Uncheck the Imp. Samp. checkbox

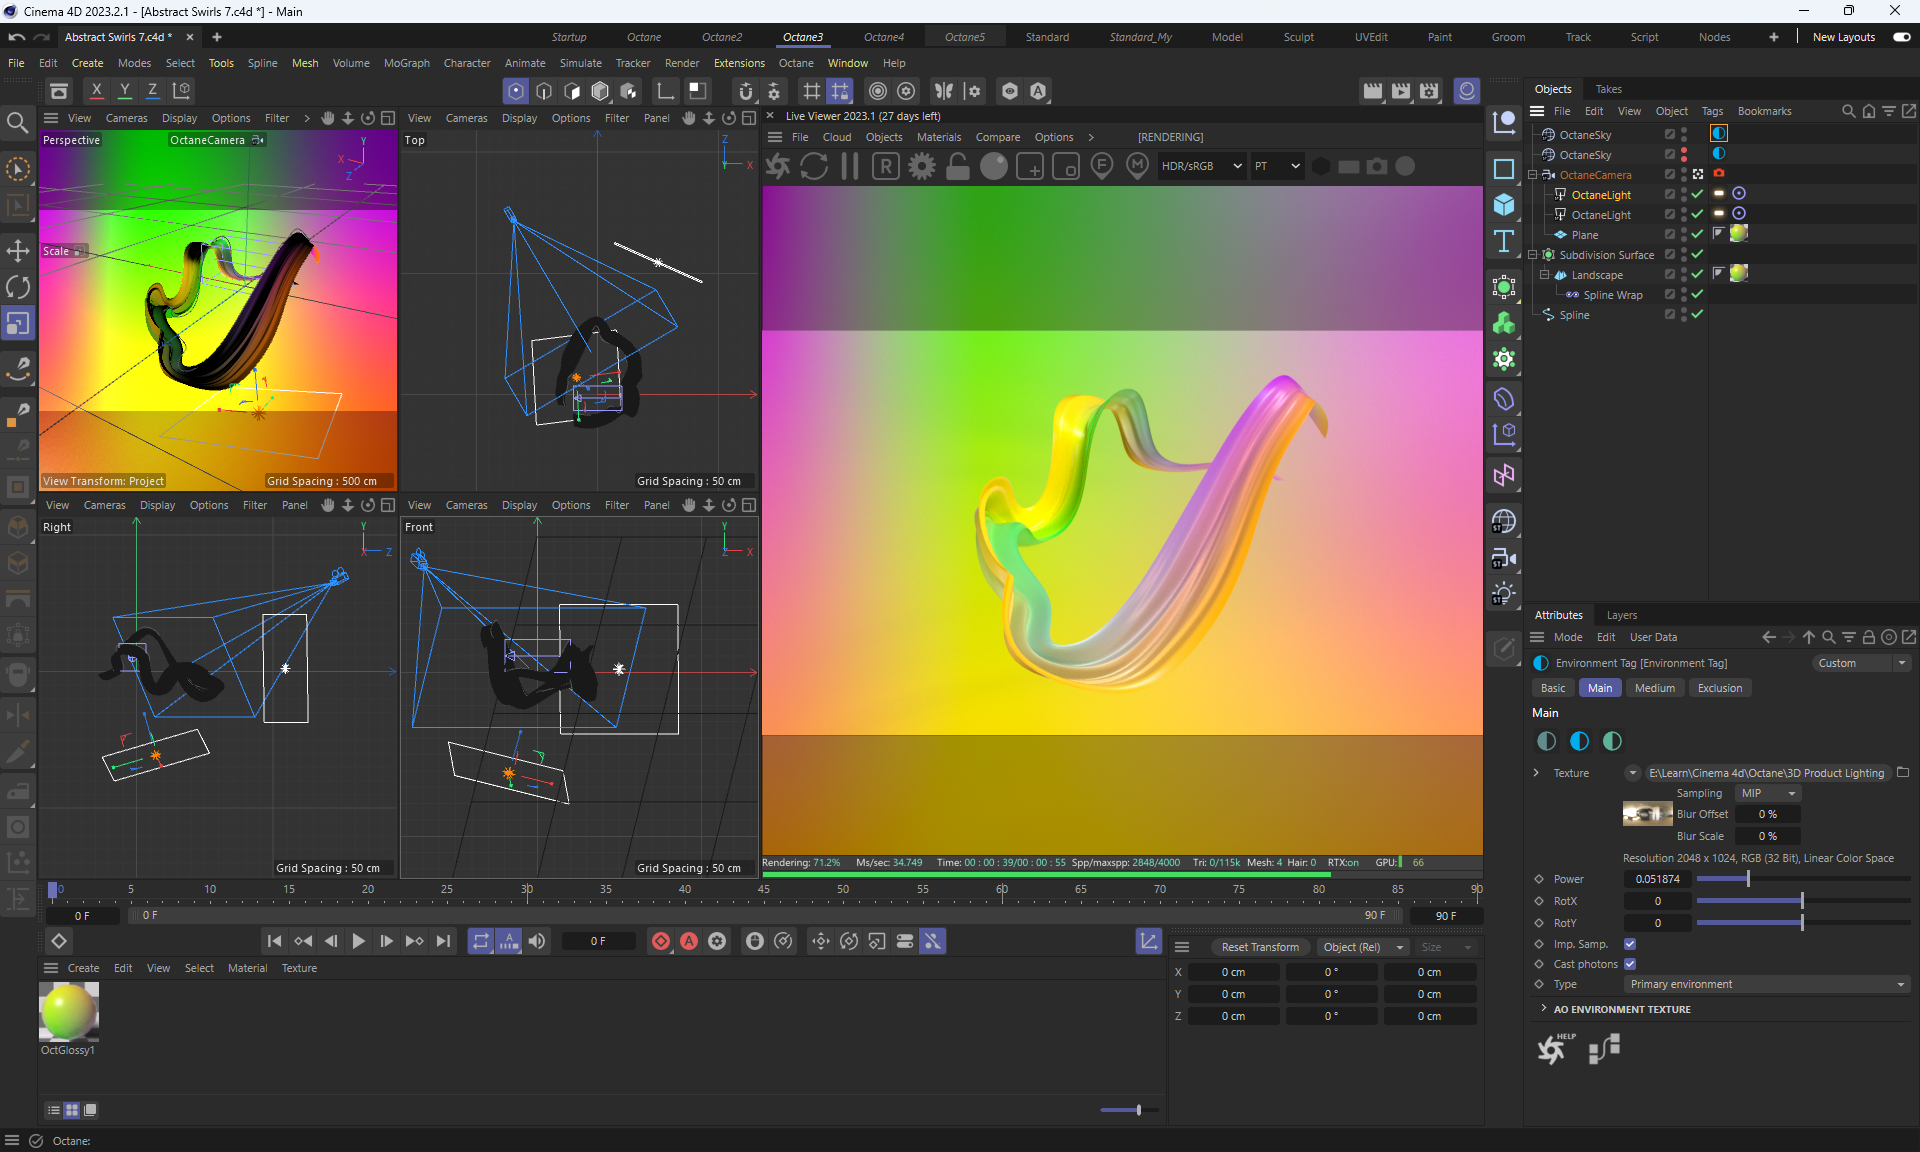(x=1630, y=944)
